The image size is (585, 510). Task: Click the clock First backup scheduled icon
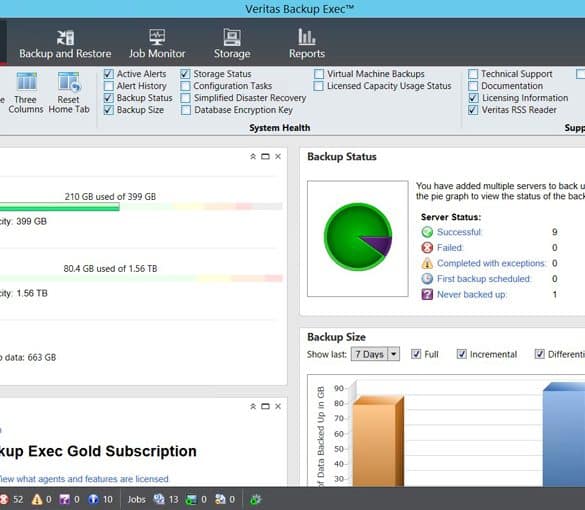pyautogui.click(x=427, y=279)
